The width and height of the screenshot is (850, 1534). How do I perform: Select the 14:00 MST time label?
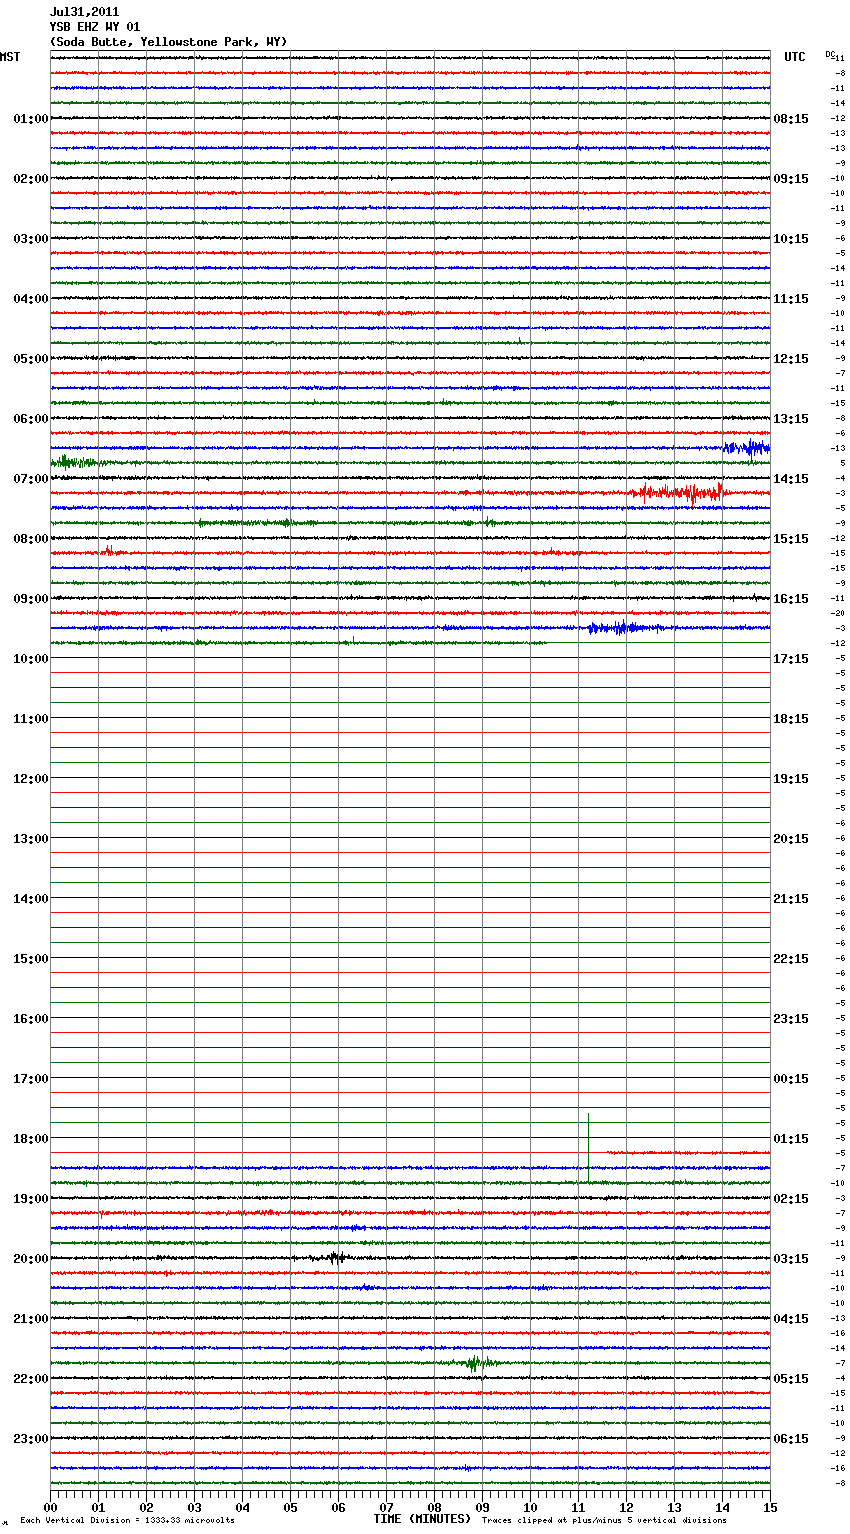click(31, 899)
